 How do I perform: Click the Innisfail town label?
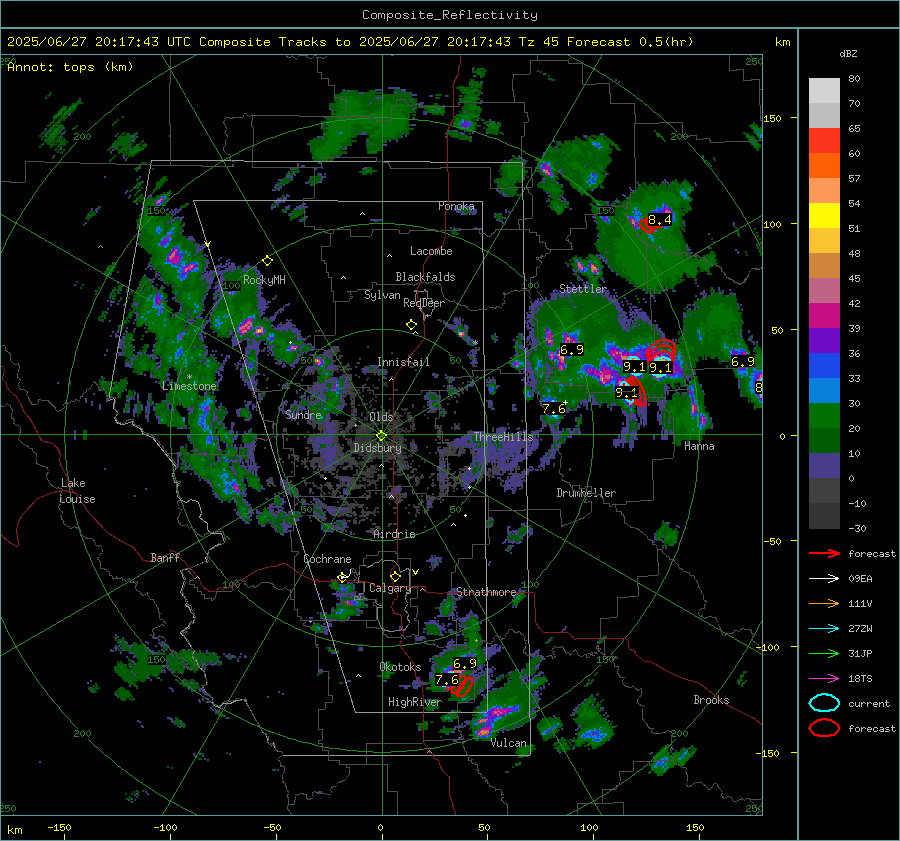point(403,362)
